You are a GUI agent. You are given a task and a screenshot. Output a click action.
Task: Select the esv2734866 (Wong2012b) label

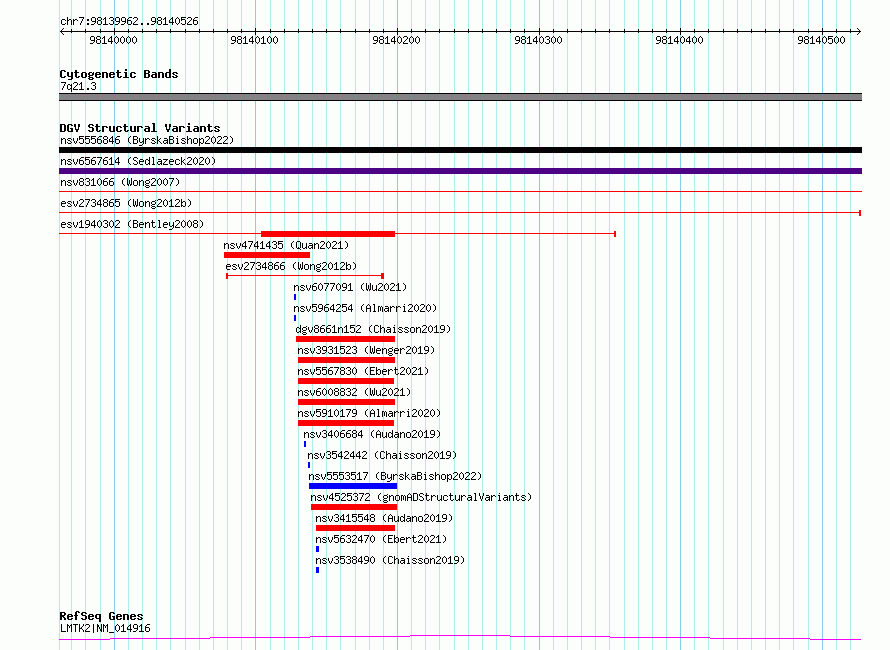291,266
